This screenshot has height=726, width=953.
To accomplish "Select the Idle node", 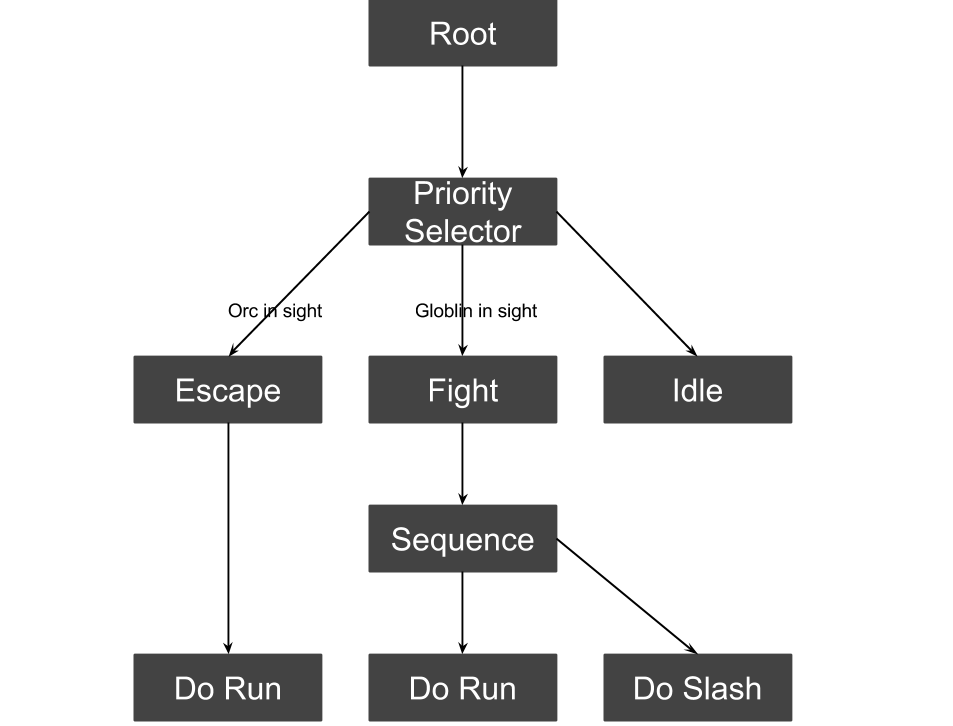I will coord(697,389).
